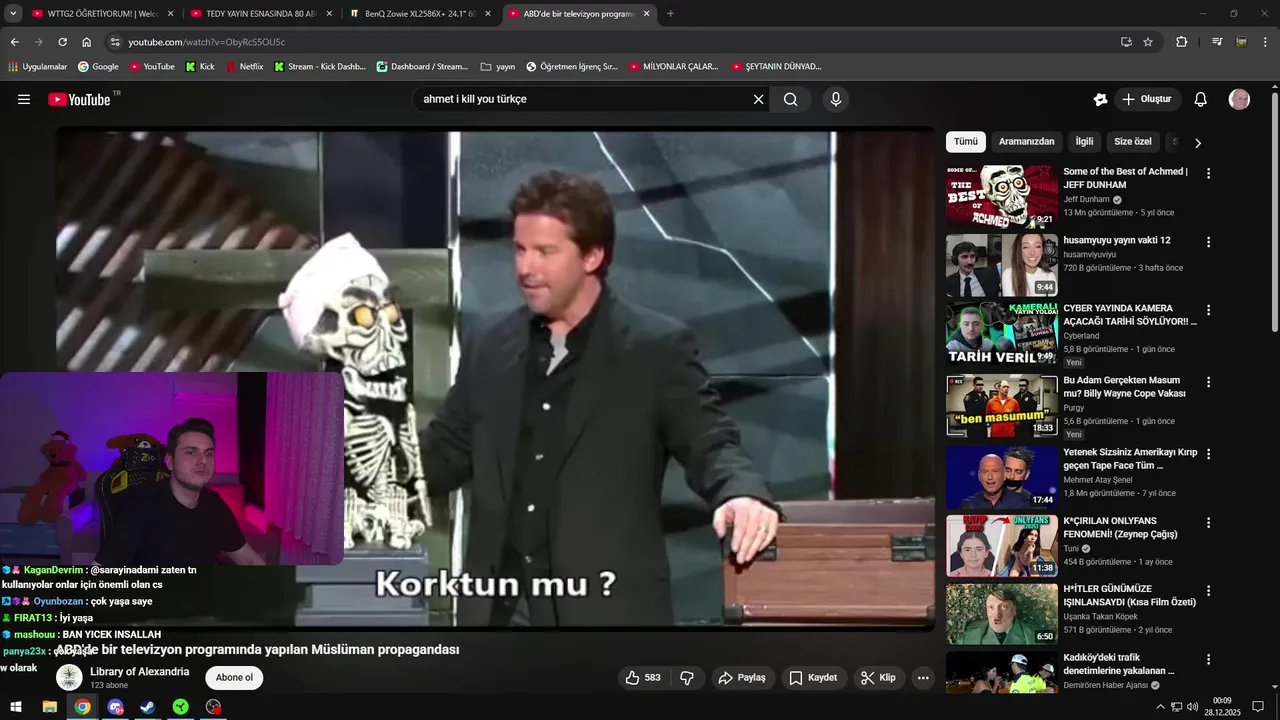1280x720 pixels.
Task: Show more filter chips with arrow
Action: [1198, 142]
